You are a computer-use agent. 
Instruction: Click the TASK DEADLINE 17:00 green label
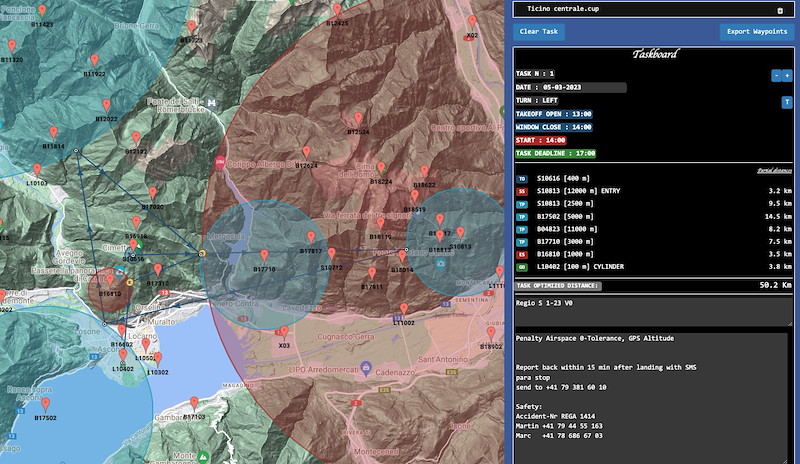click(555, 153)
